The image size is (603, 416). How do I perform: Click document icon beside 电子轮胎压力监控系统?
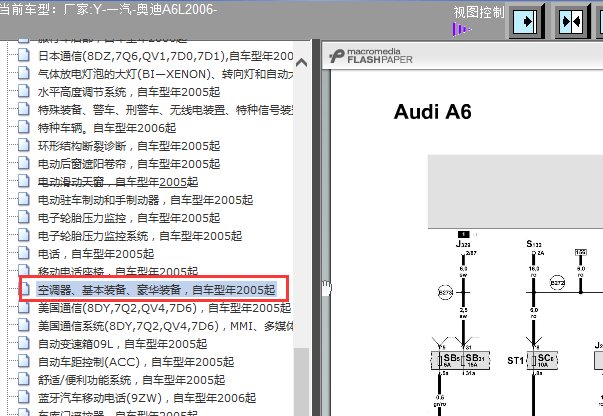[23, 235]
